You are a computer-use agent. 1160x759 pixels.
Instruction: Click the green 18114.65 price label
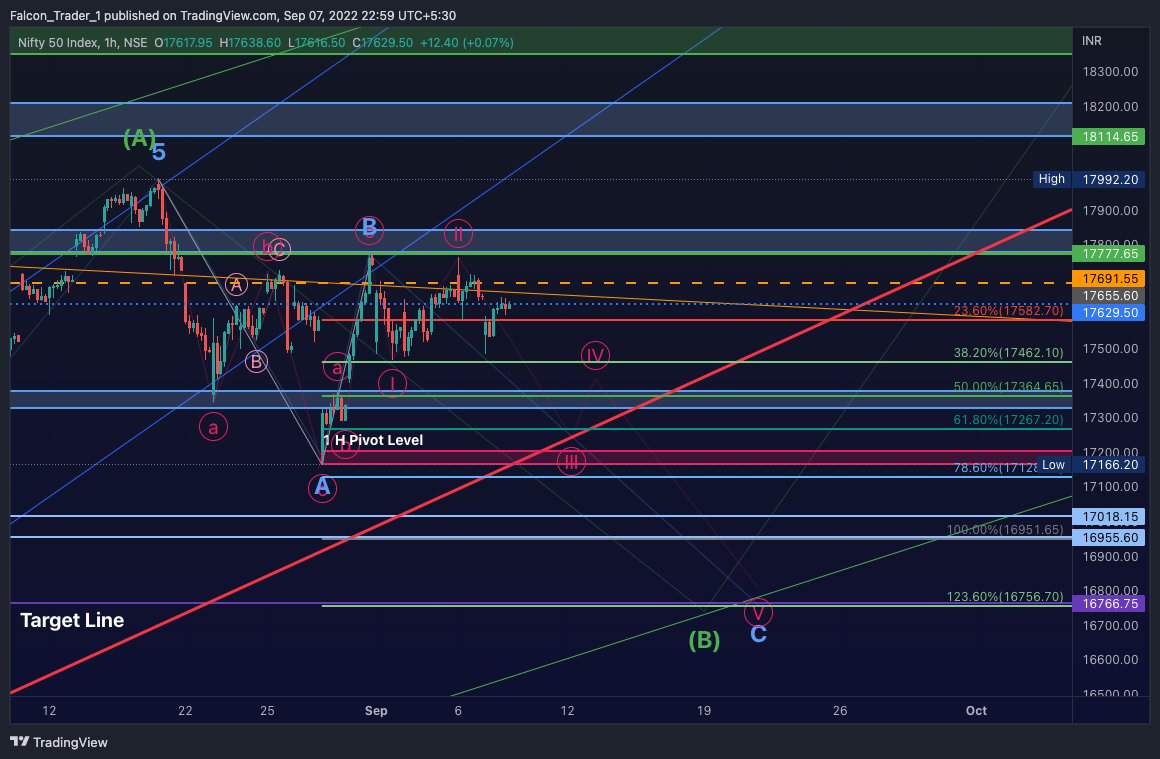point(1108,137)
